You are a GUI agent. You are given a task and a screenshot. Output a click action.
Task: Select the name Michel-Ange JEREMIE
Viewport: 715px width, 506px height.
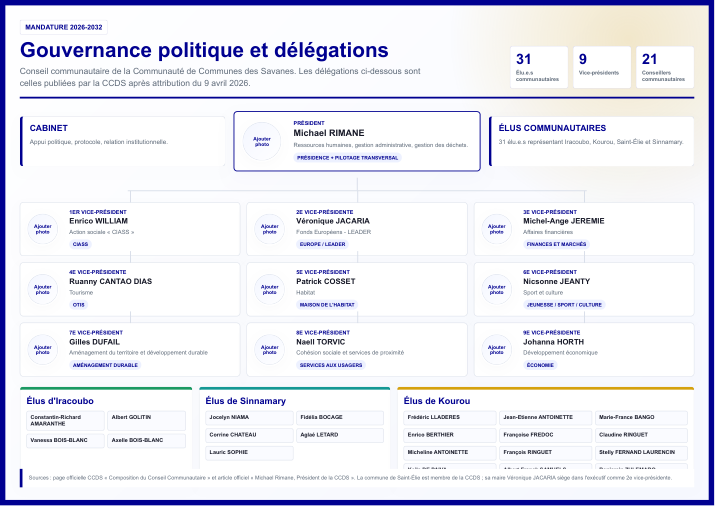(564, 221)
